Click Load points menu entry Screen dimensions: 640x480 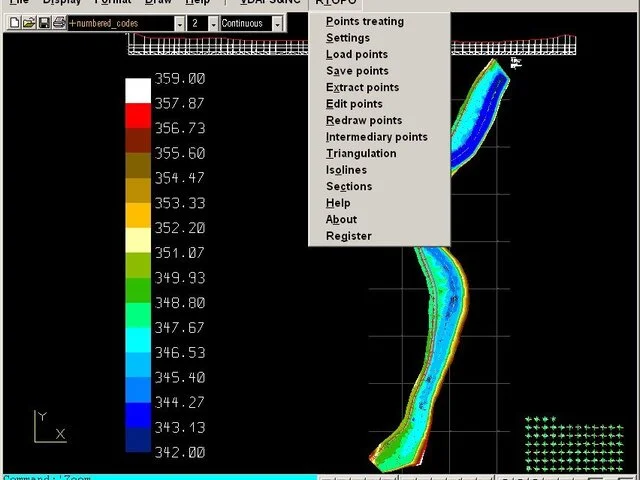point(357,54)
